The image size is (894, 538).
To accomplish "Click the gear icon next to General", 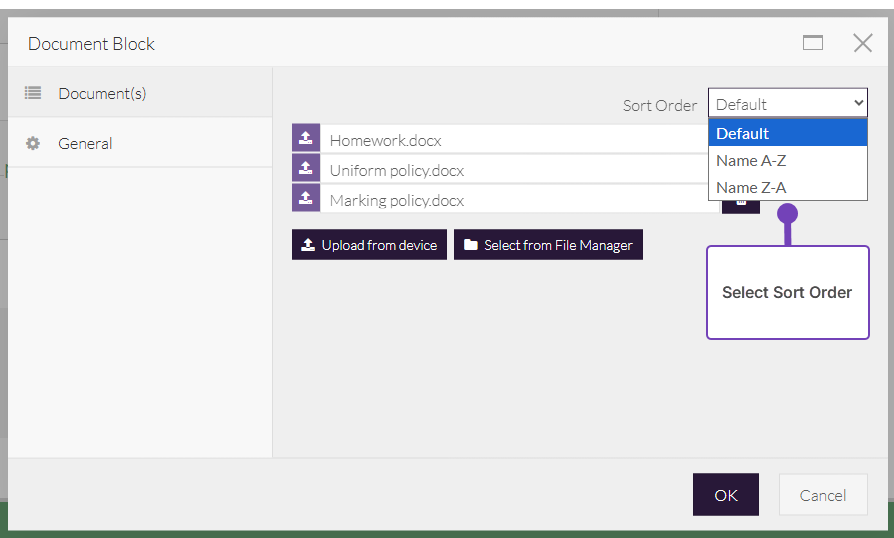I will coord(33,143).
